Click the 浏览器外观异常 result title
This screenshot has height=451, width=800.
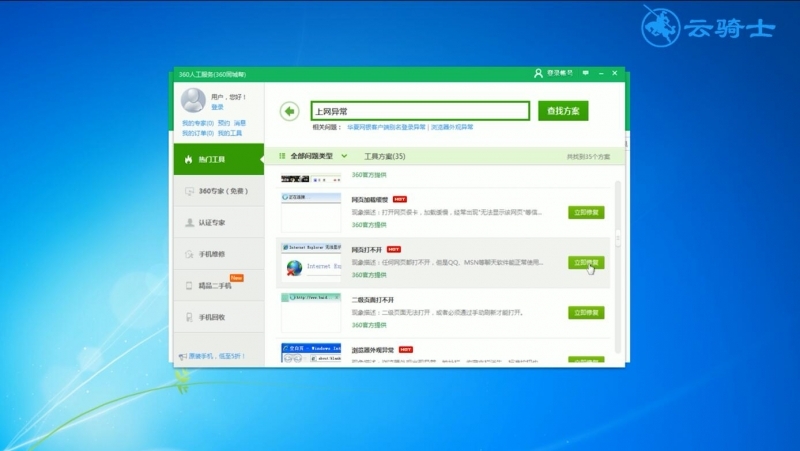tap(373, 350)
